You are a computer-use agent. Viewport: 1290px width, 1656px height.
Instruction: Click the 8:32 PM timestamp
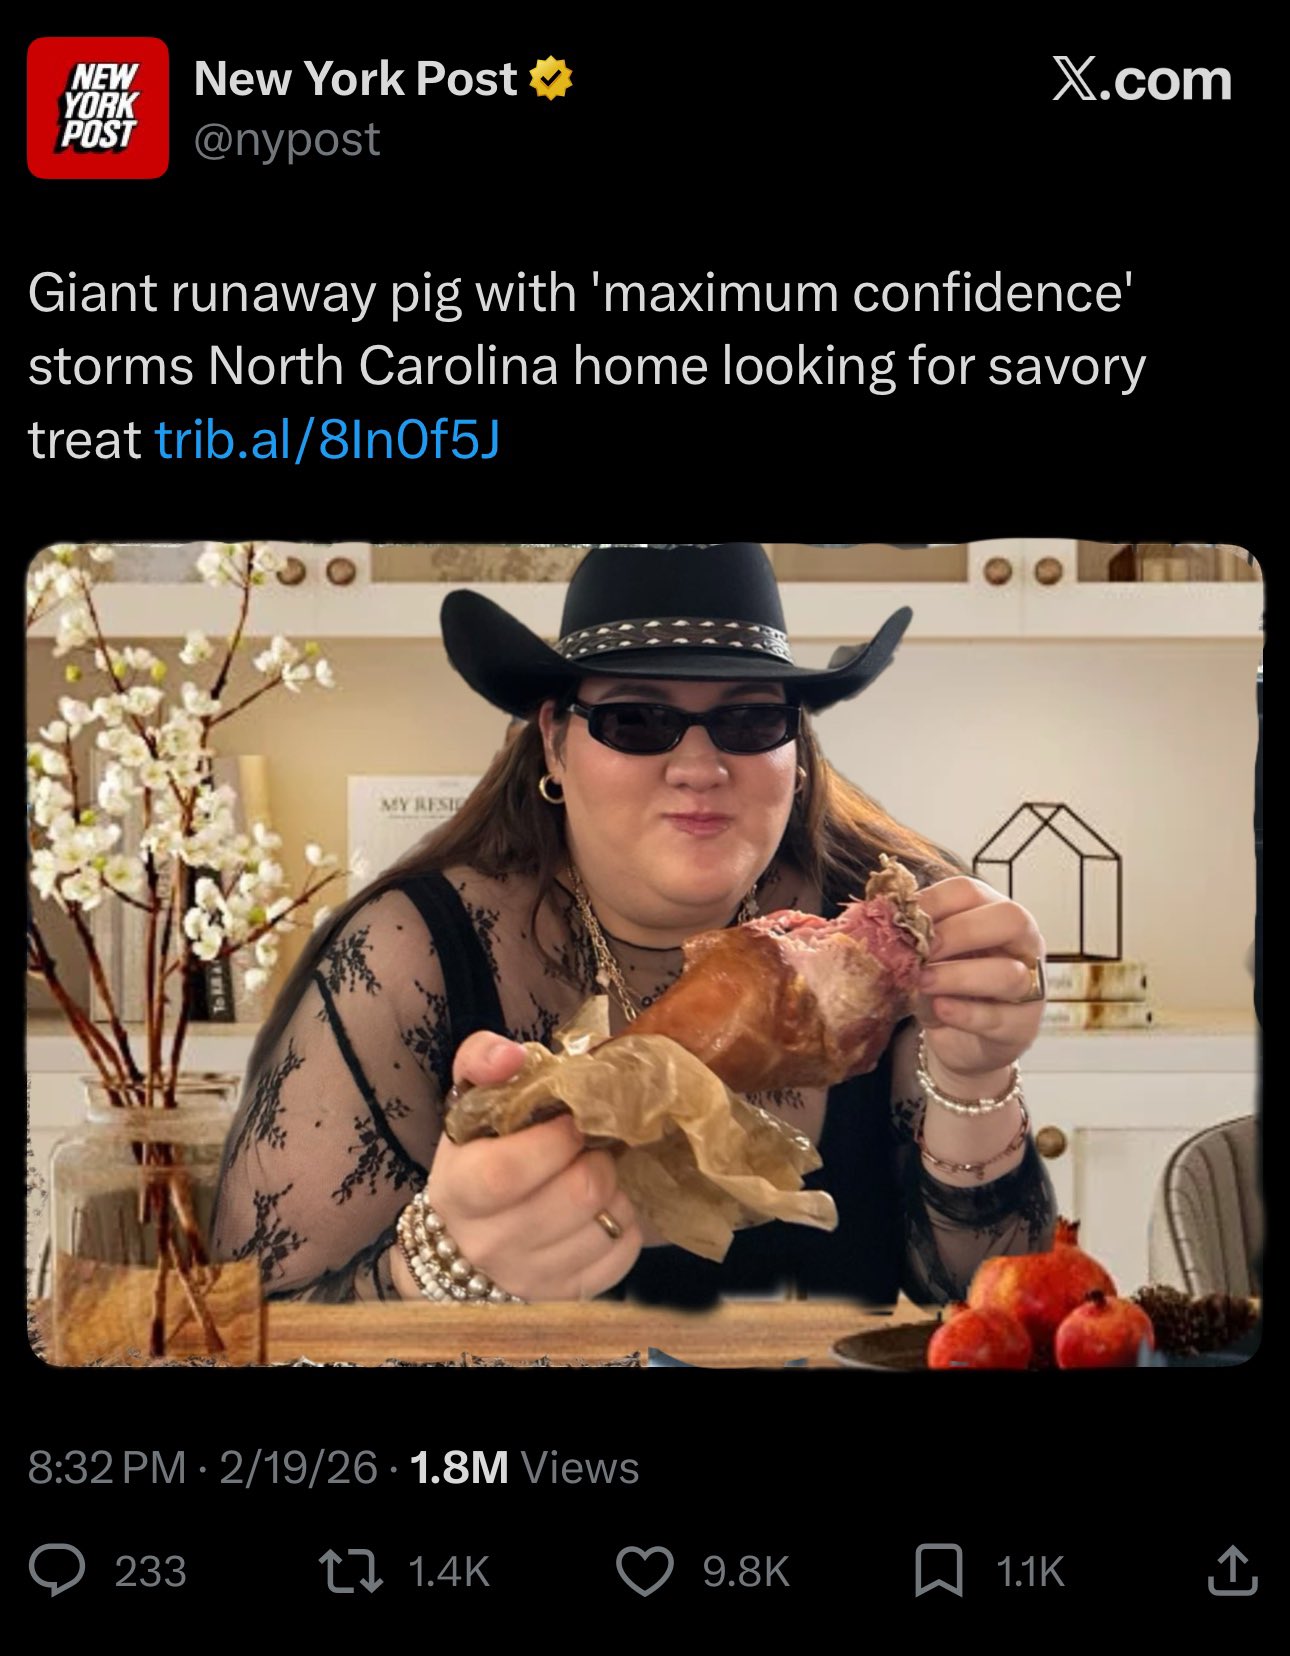[107, 1467]
